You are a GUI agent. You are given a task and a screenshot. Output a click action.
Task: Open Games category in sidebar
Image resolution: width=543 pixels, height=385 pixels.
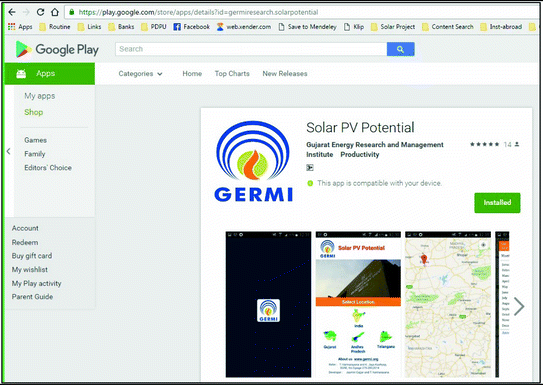click(35, 140)
